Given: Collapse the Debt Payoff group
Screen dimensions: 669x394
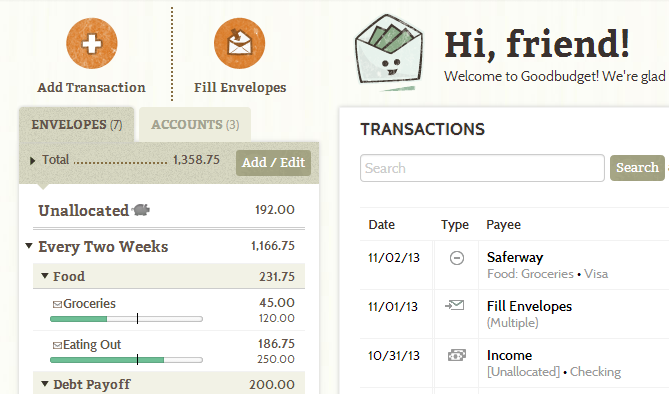Looking at the screenshot, I should click(x=44, y=384).
